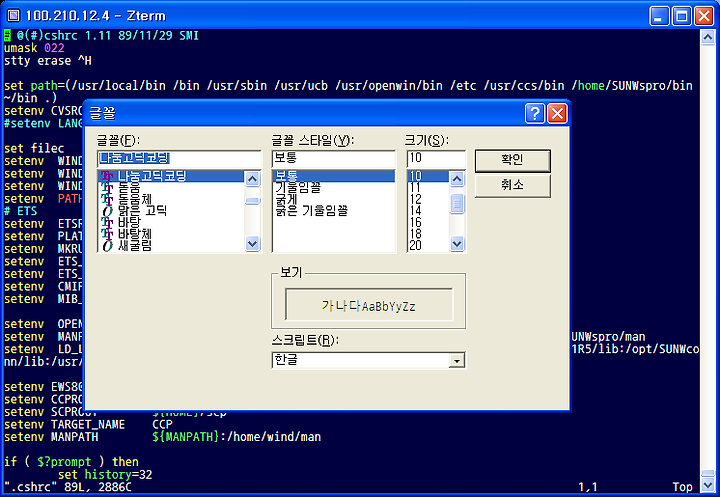This screenshot has width=720, height=497.
Task: Click the 확인 (OK) button
Action: pos(512,160)
